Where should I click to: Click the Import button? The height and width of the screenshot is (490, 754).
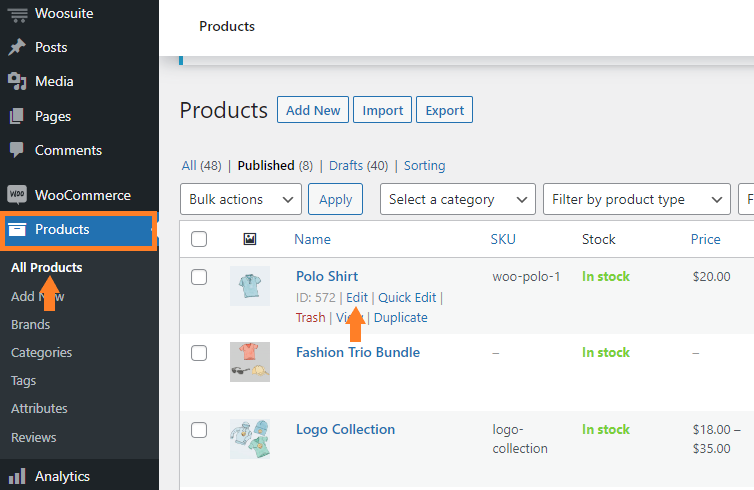382,110
